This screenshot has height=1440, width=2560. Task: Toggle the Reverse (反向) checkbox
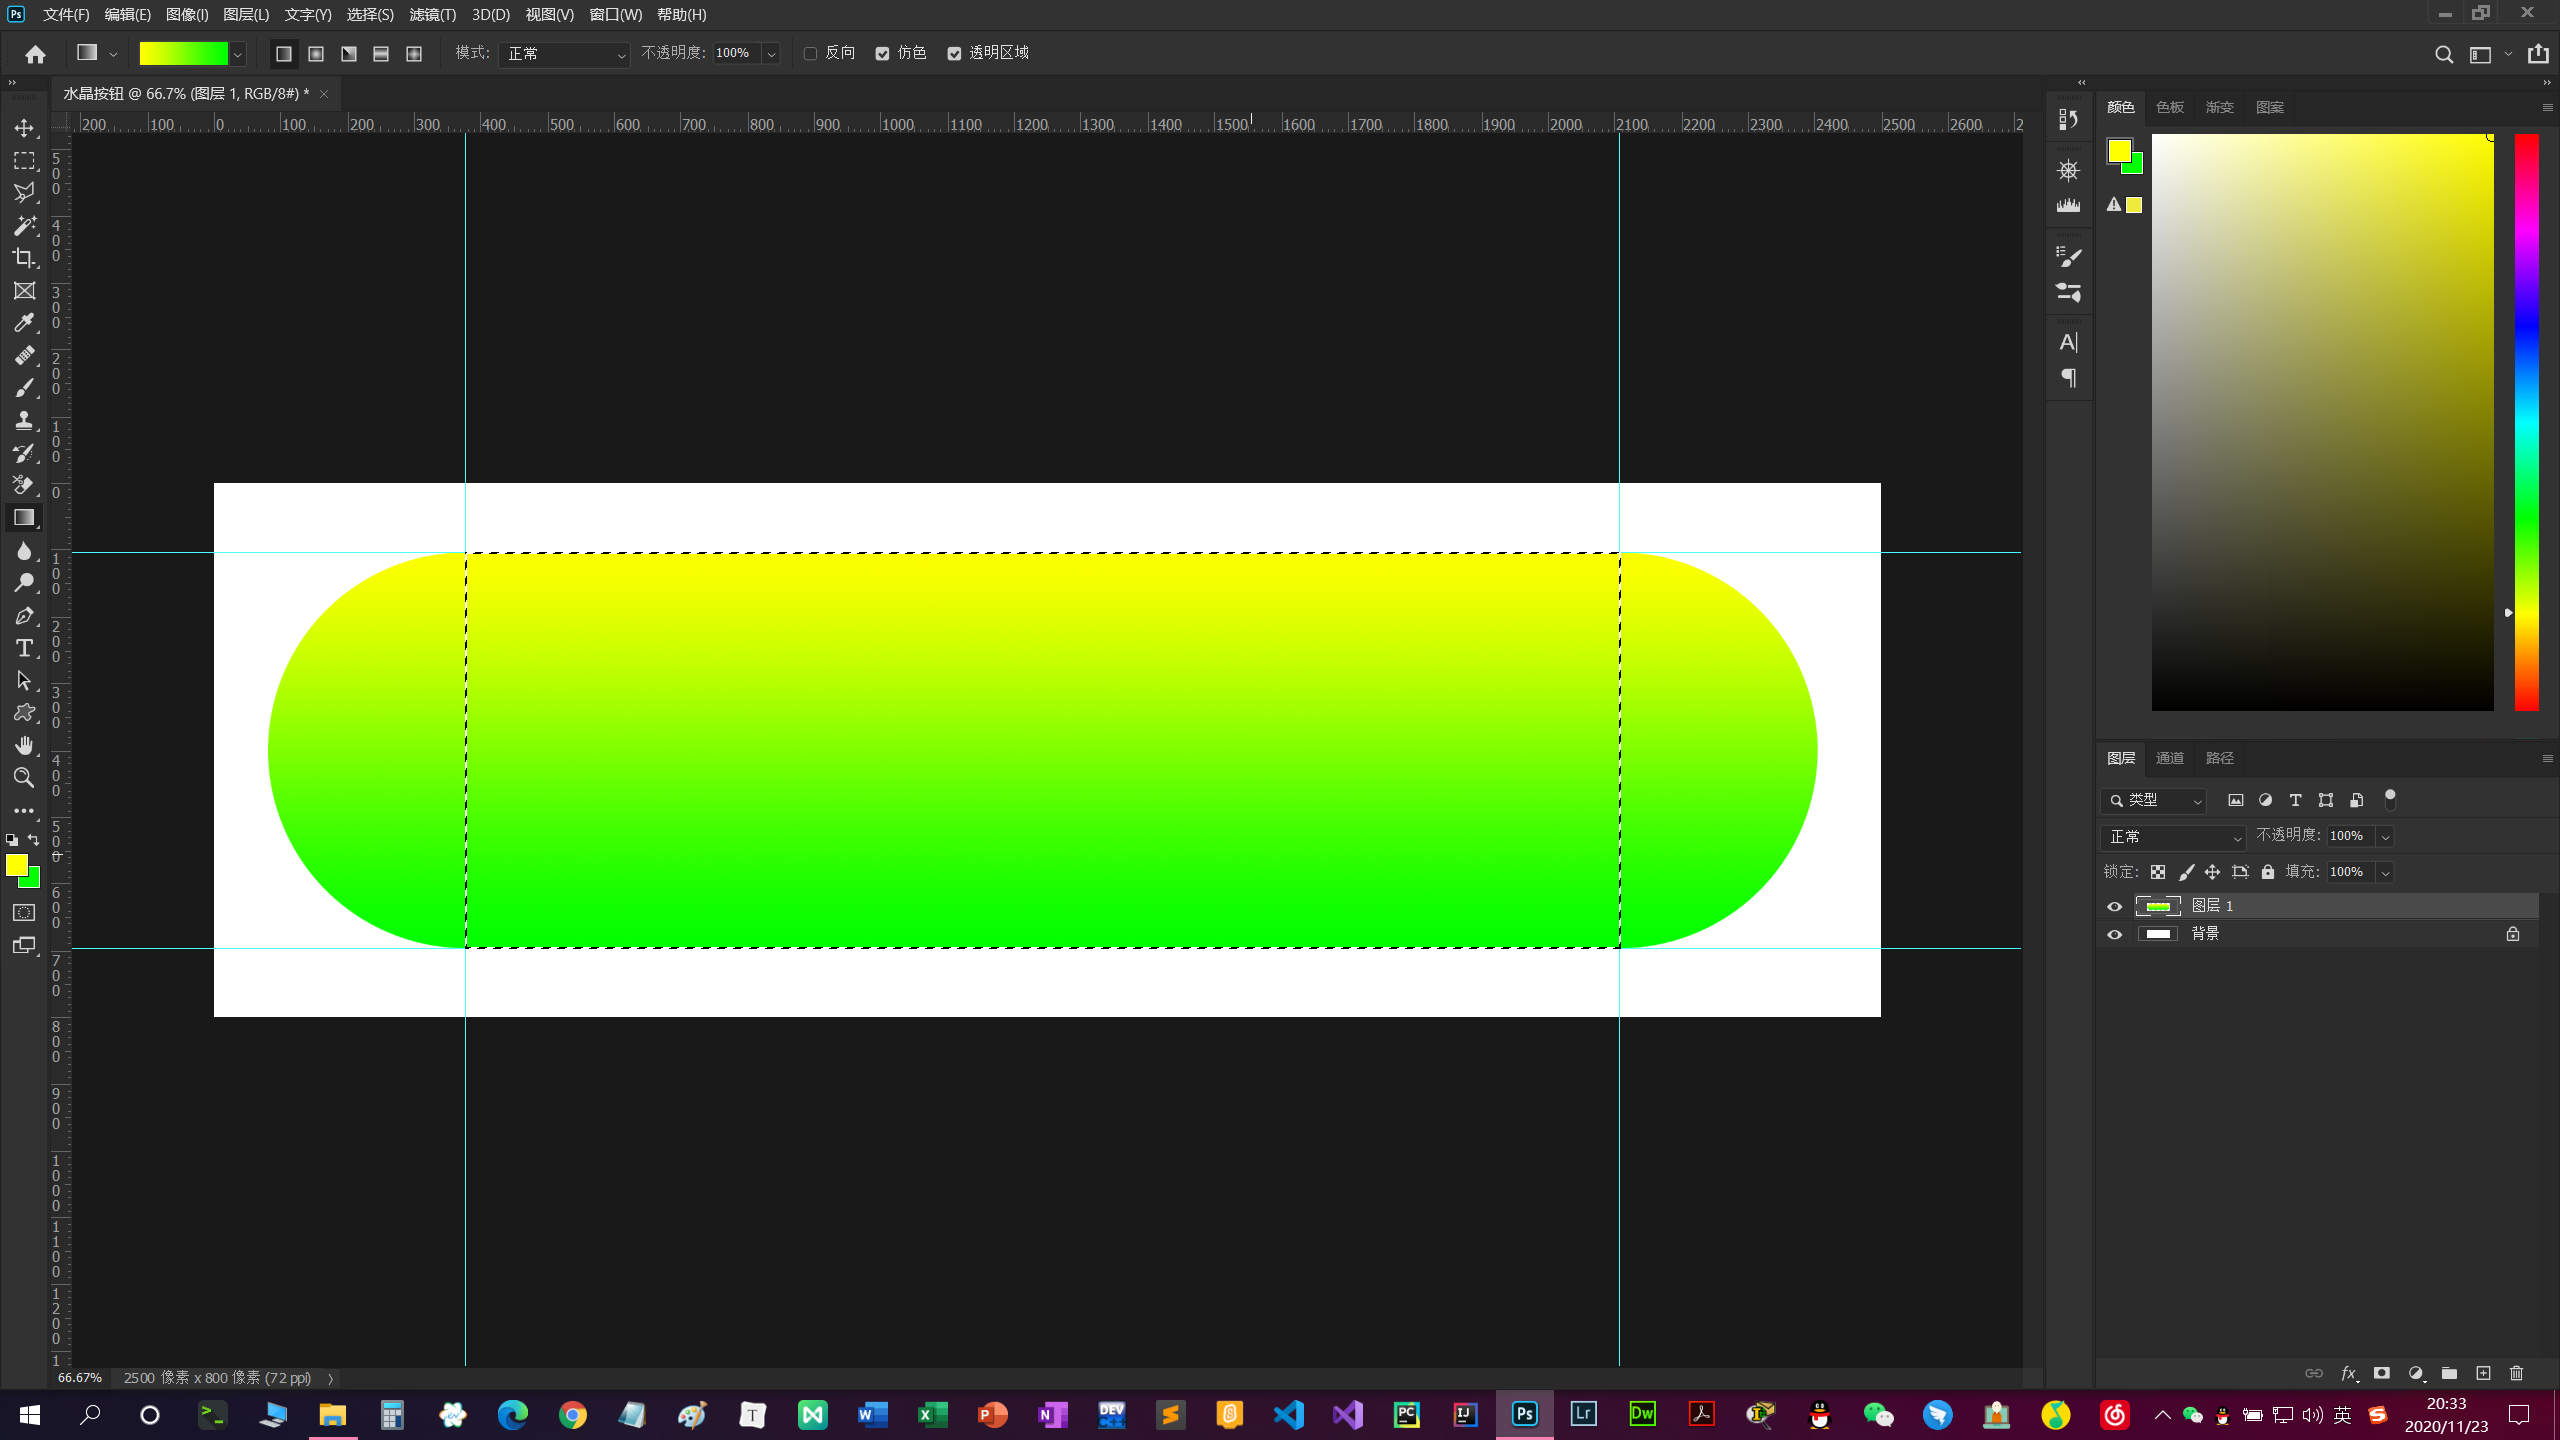pos(811,54)
